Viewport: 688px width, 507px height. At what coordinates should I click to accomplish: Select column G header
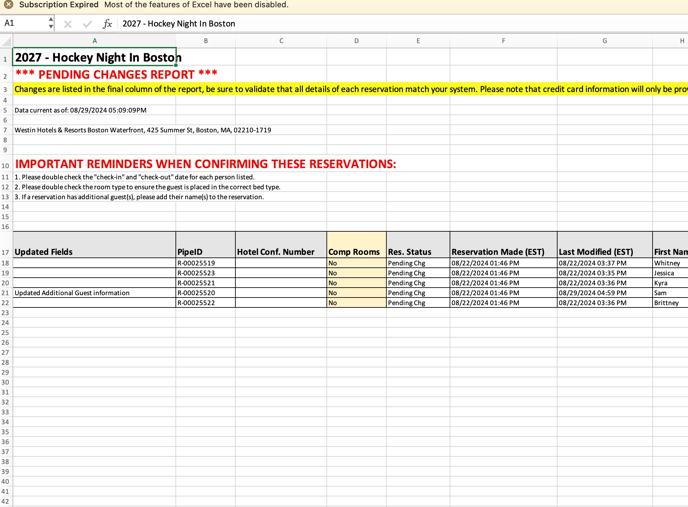coord(605,41)
